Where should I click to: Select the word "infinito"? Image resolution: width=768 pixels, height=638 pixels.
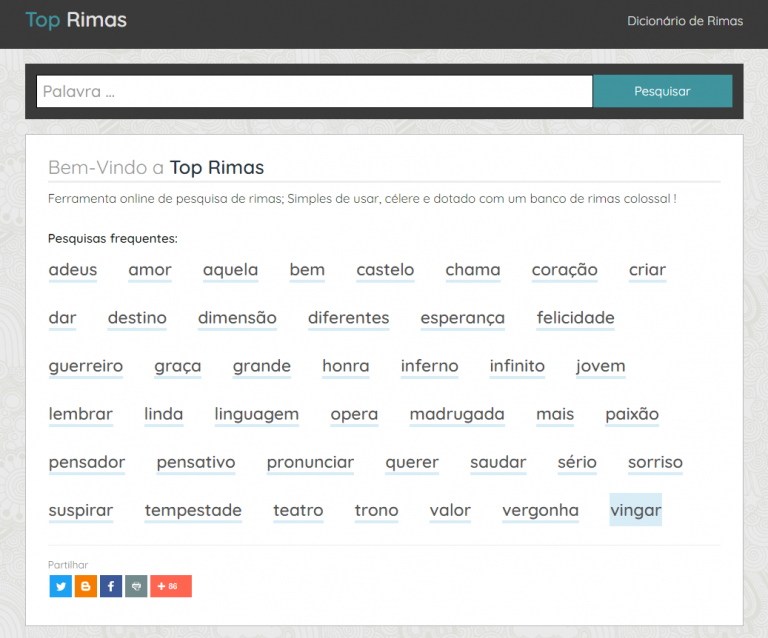tap(517, 366)
